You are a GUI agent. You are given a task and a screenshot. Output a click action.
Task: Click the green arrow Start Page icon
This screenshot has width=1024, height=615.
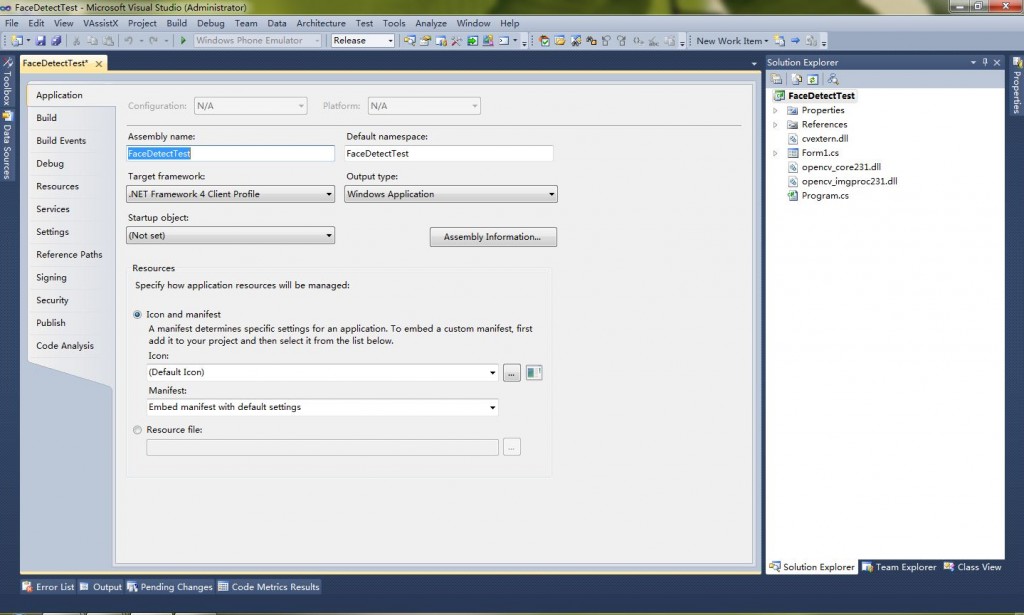pos(472,40)
